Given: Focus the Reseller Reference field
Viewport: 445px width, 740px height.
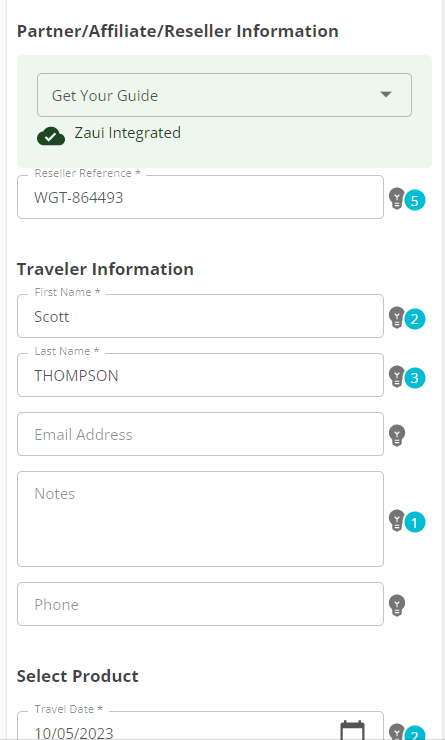Looking at the screenshot, I should 200,197.
